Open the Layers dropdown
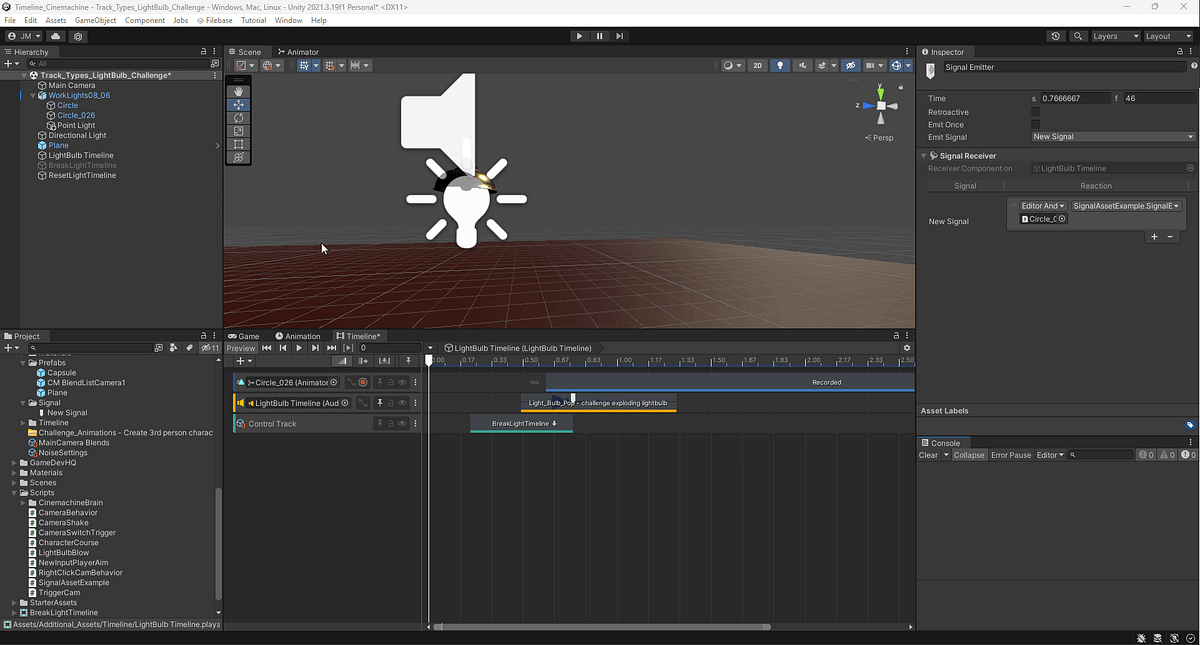The image size is (1200, 645). (1115, 36)
